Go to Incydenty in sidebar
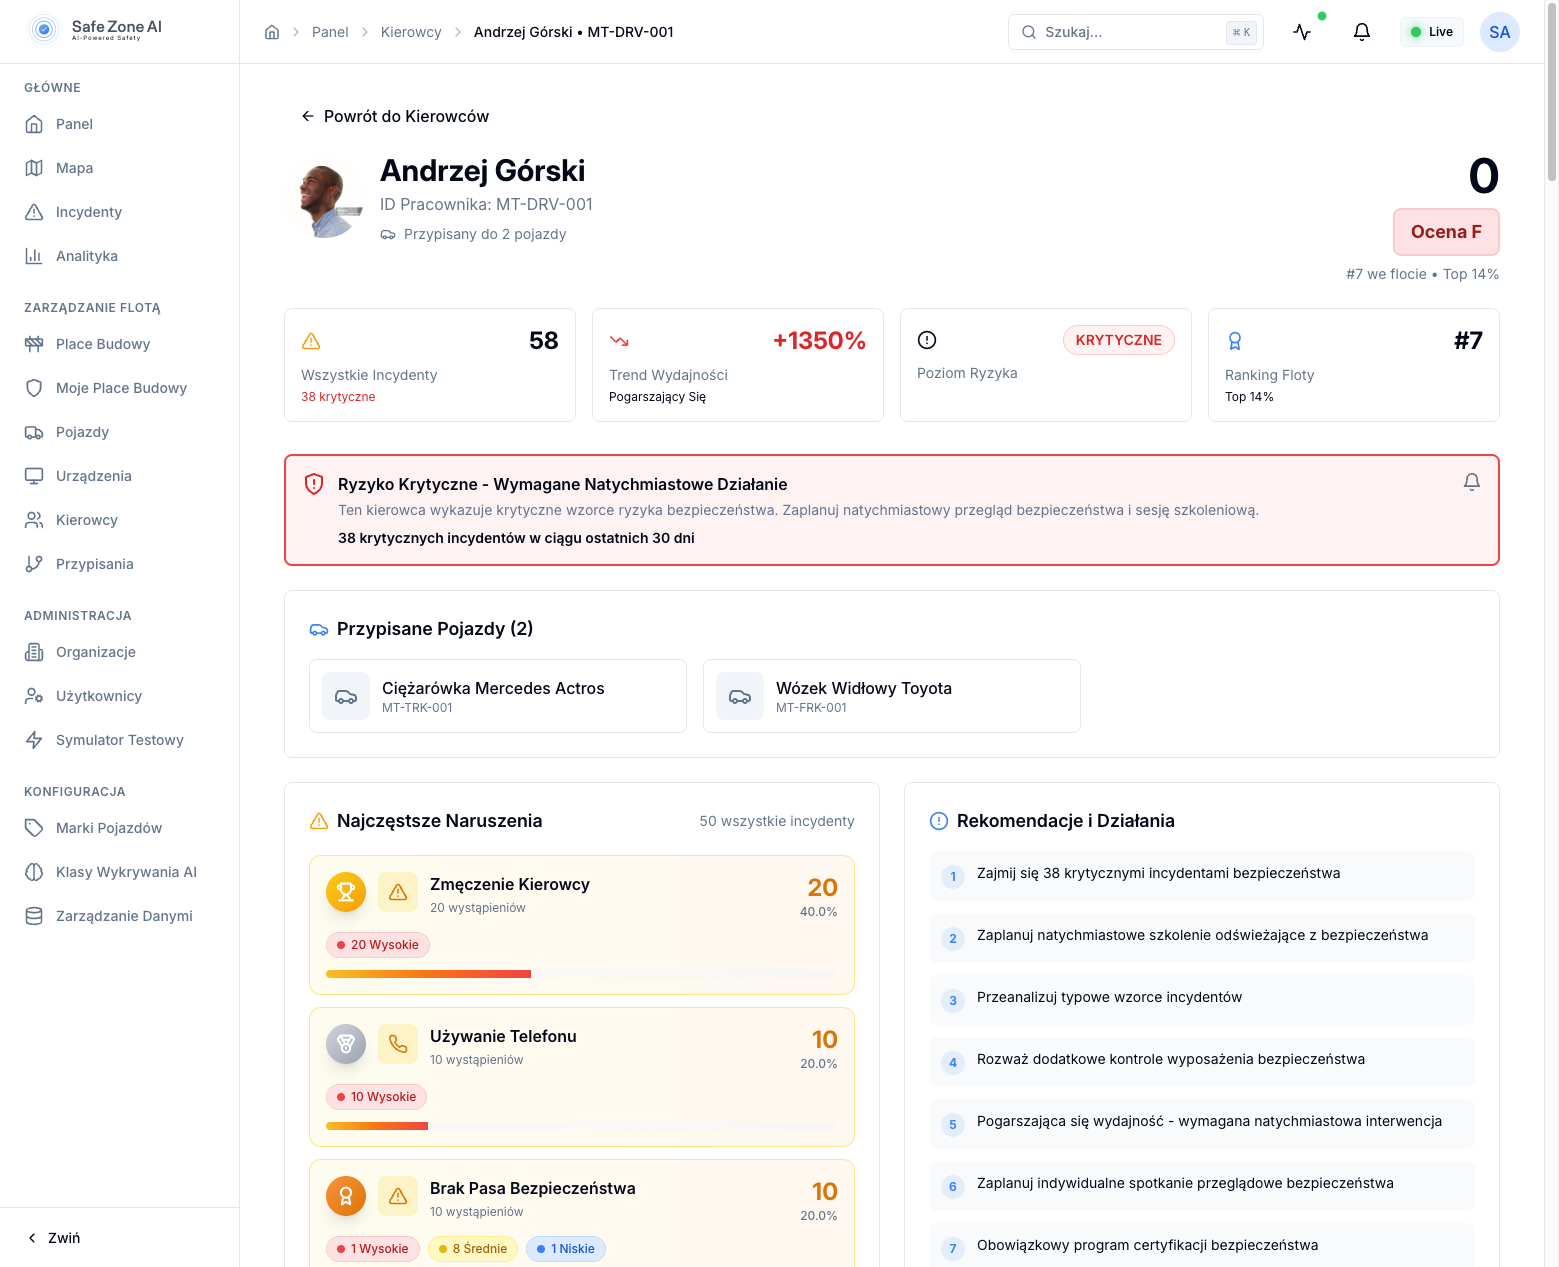This screenshot has width=1559, height=1267. coord(88,212)
